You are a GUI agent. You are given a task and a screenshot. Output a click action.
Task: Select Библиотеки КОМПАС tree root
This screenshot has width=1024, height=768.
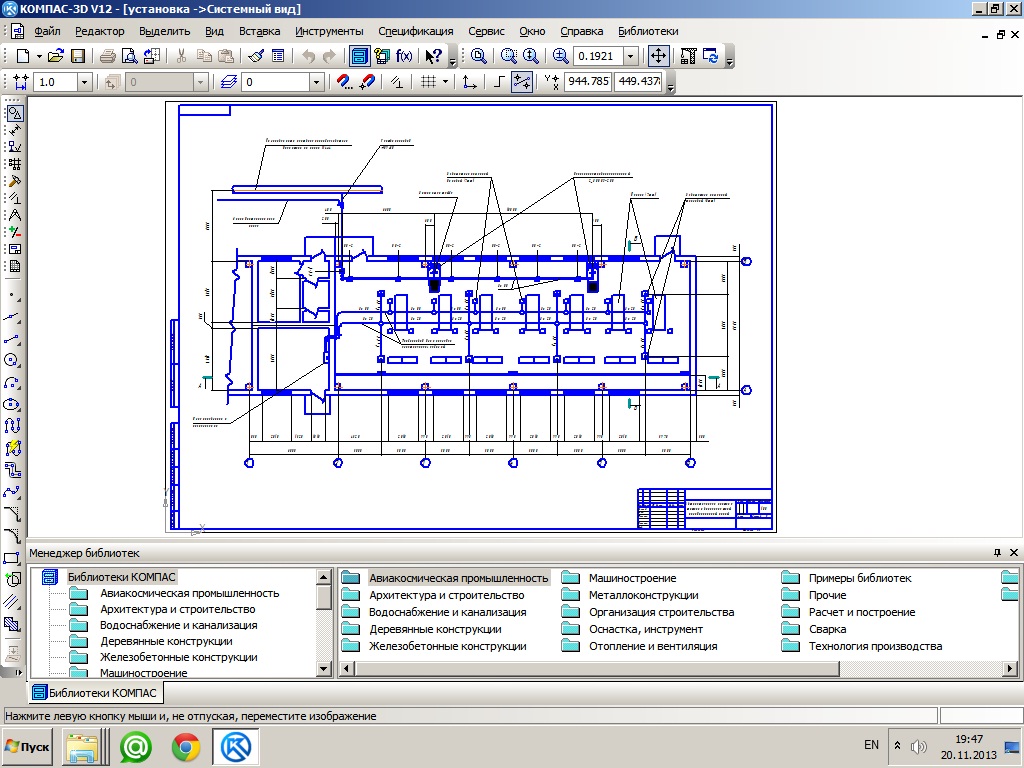(x=121, y=577)
